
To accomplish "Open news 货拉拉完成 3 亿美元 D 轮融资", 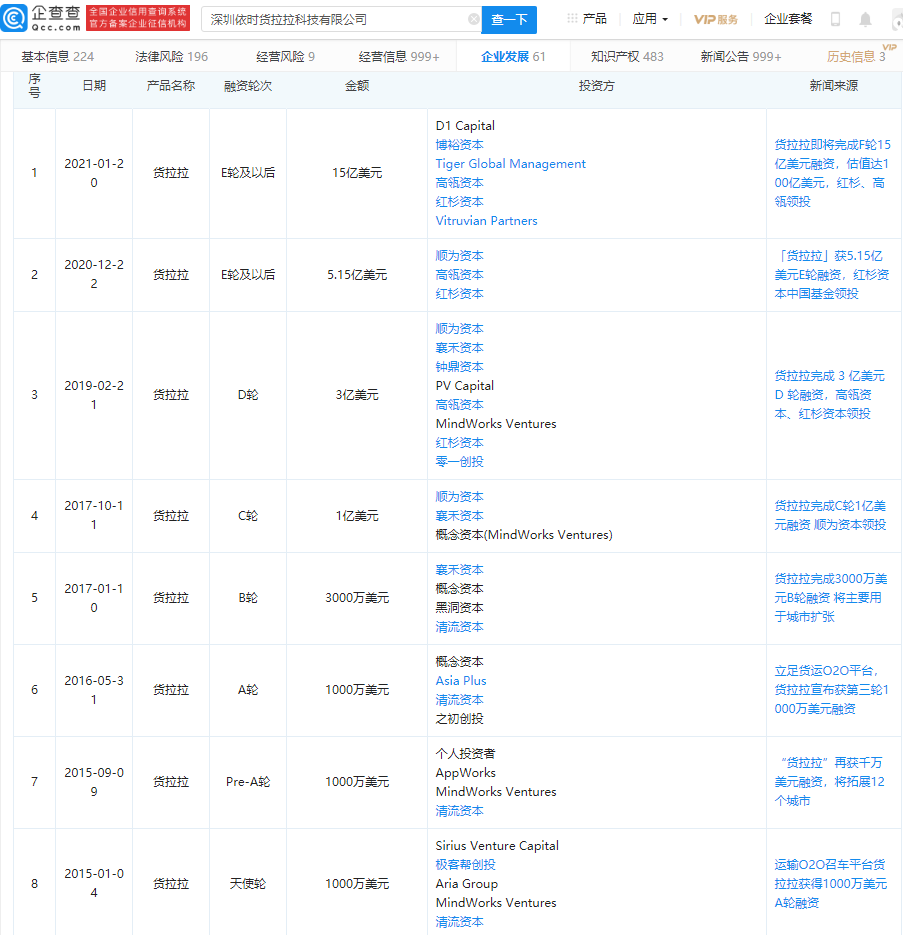I will coord(830,395).
